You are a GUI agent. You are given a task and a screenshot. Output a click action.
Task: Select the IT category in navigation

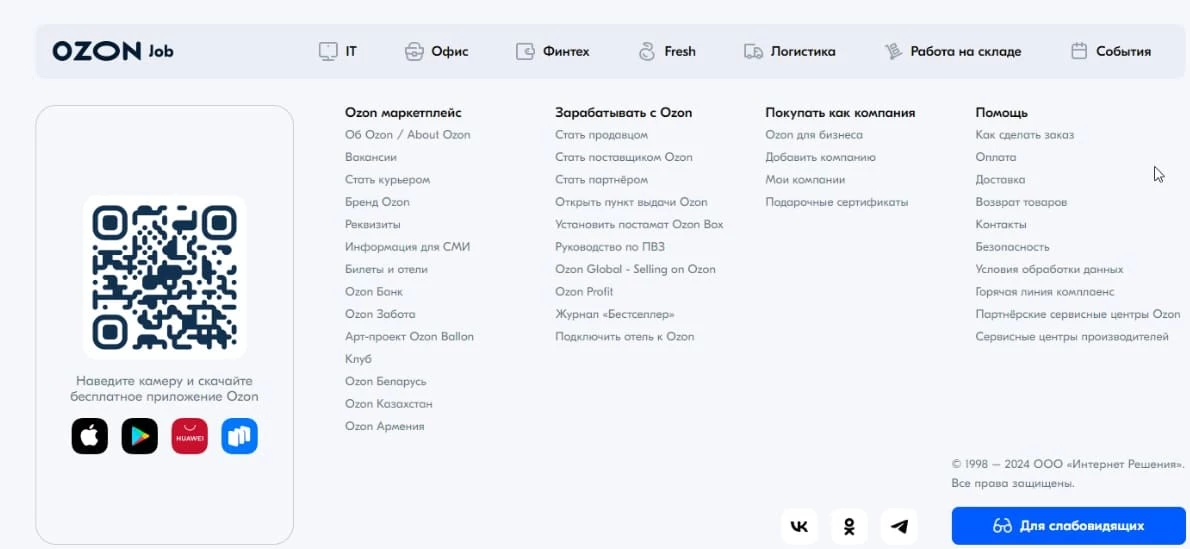[338, 51]
